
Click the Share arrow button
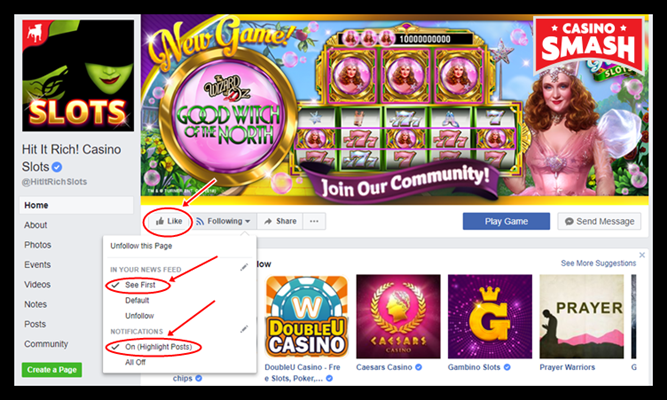280,221
